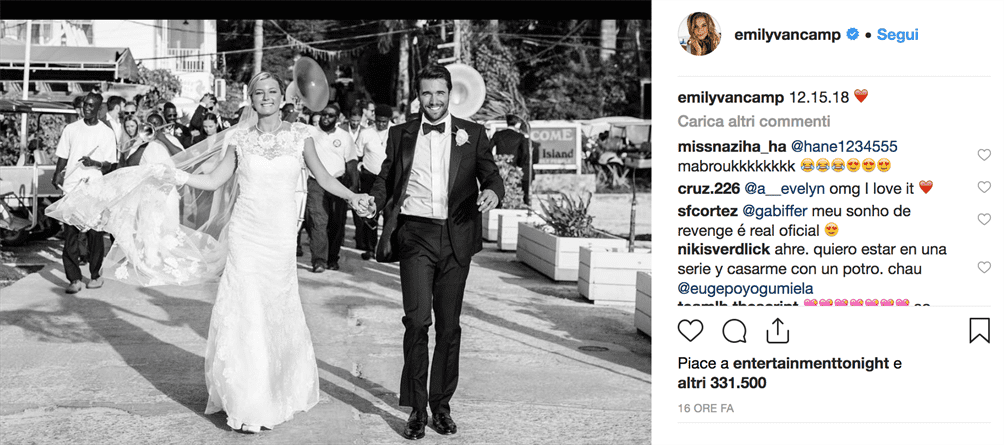Screen dimensions: 1004x445
Task: Like nikisverdlick's comment heart
Action: coord(984,267)
